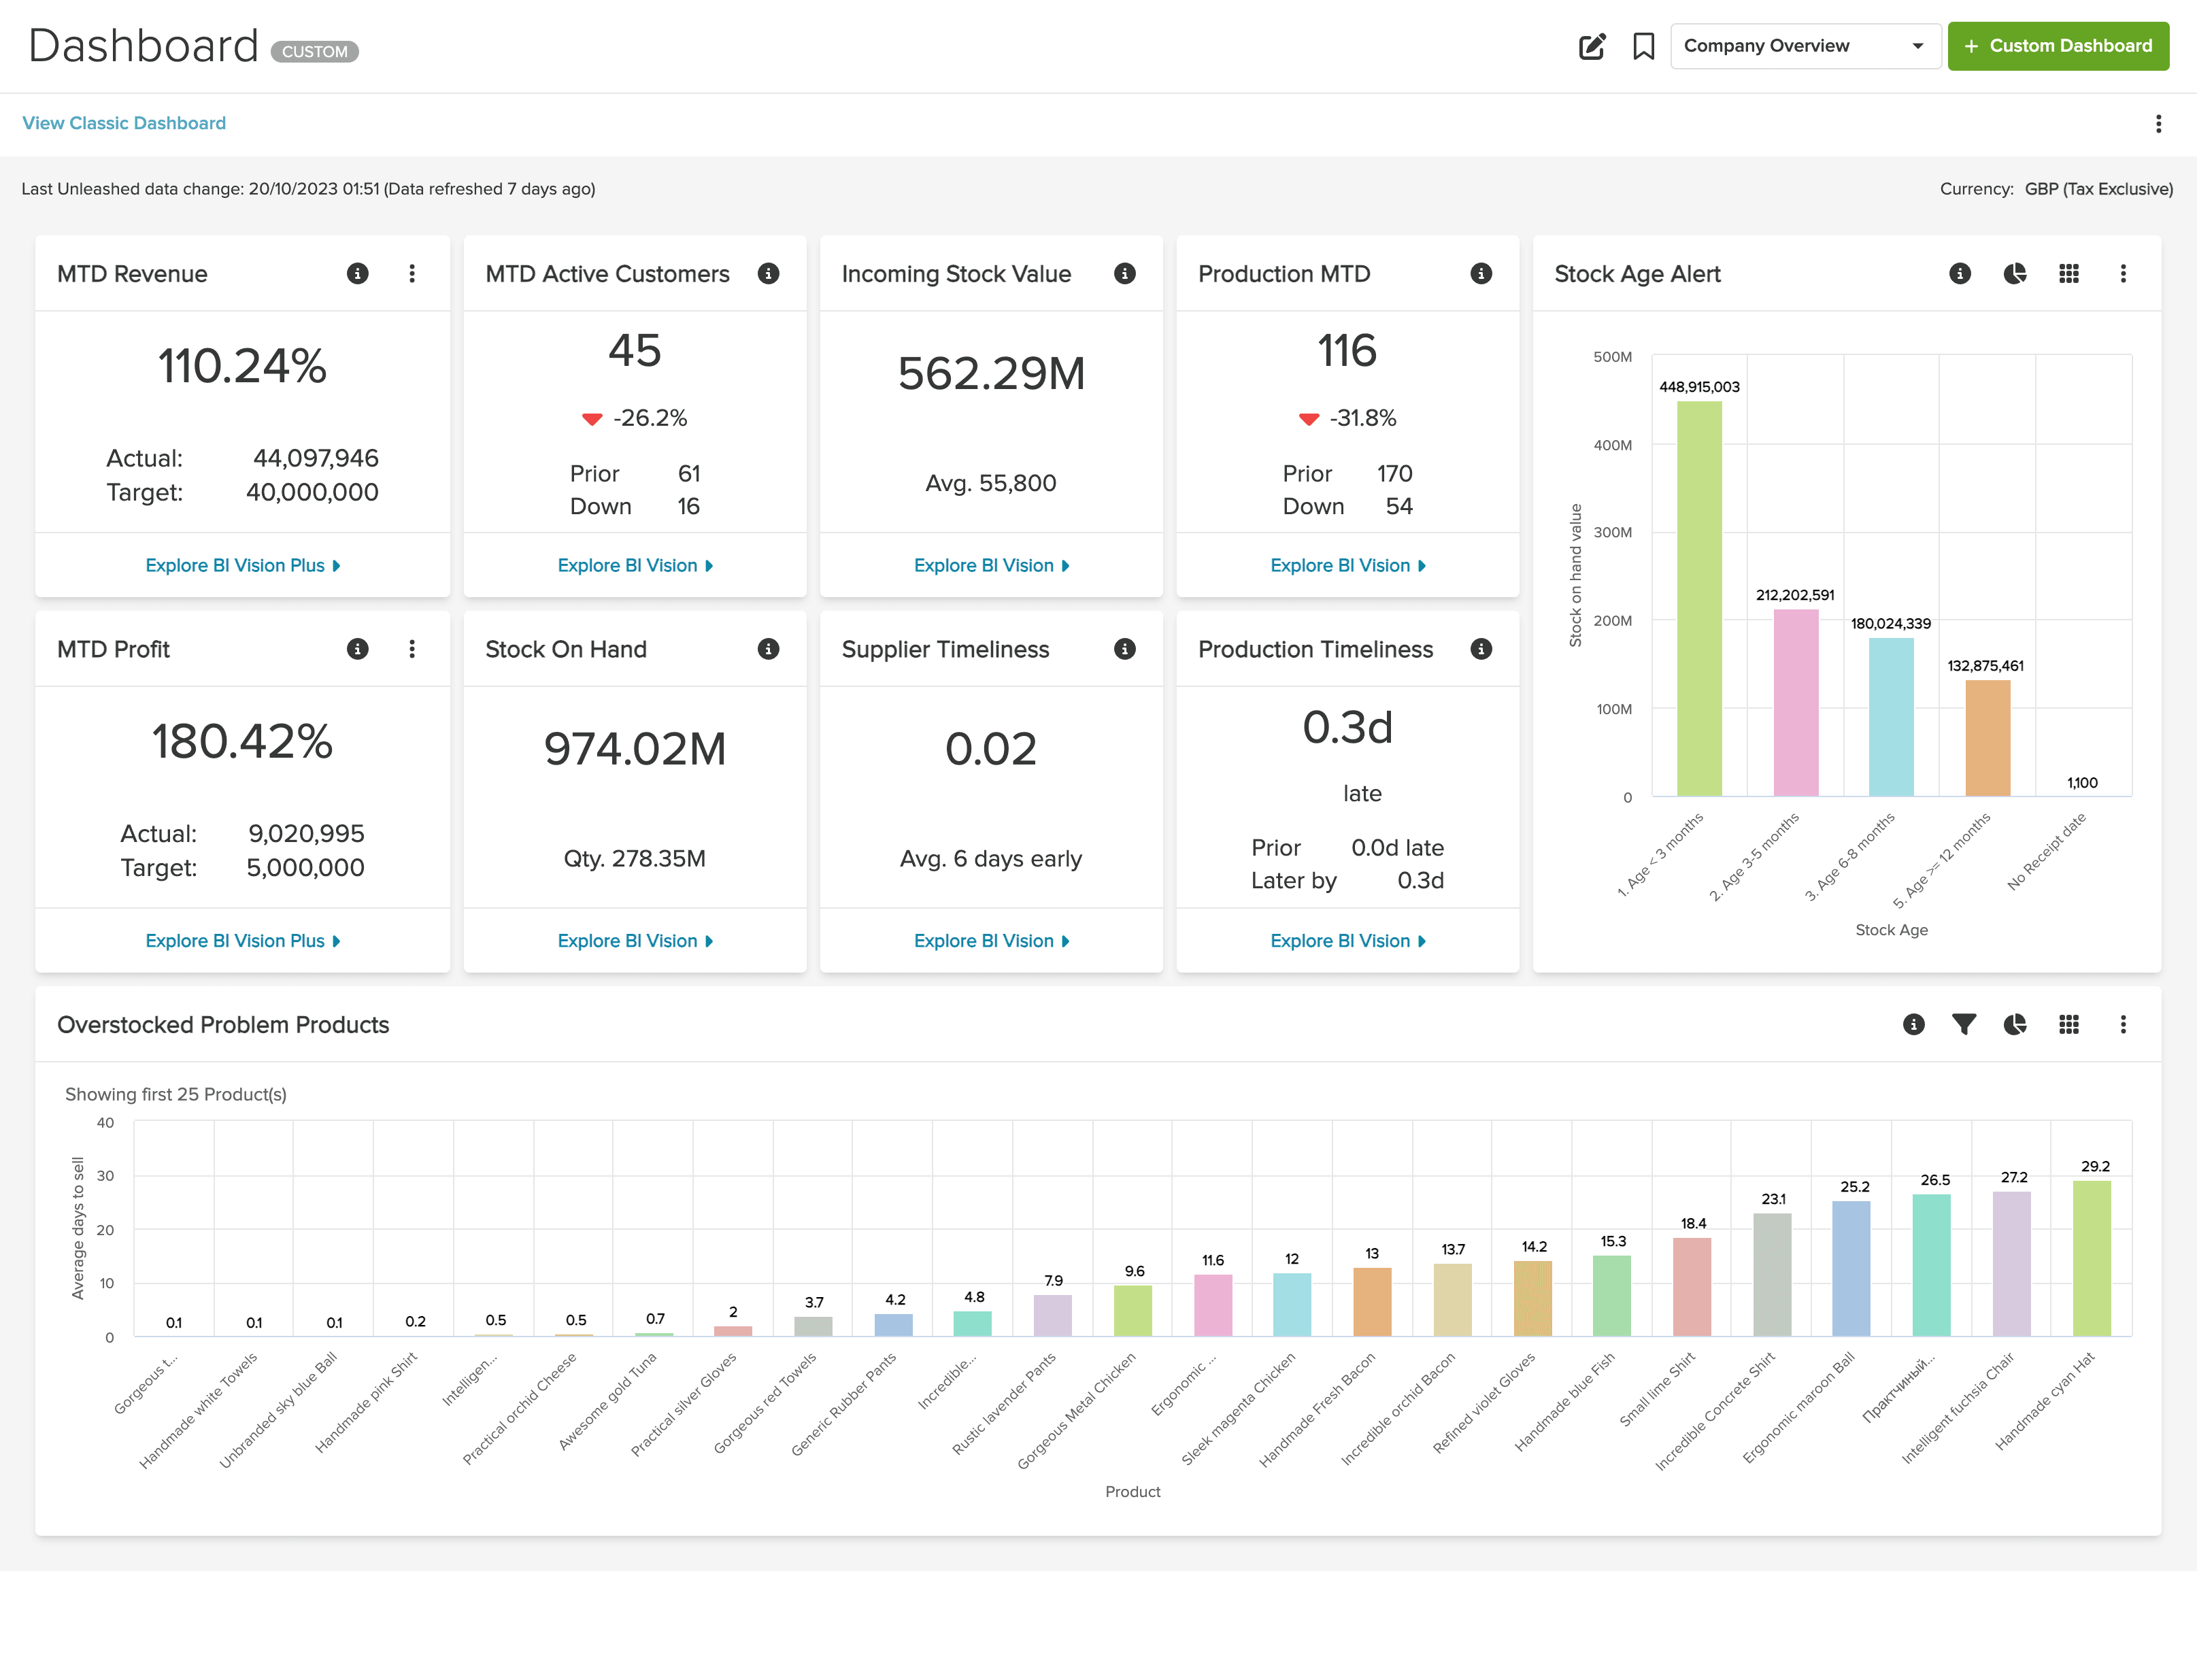Click the edit dashboard pencil icon
2197x1680 pixels.
(x=1591, y=46)
